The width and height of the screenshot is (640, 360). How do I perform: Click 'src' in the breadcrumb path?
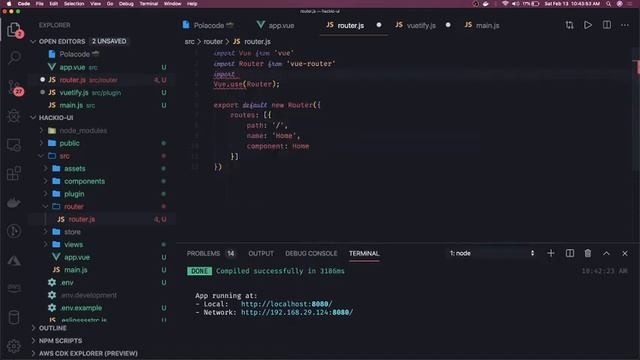click(x=189, y=42)
